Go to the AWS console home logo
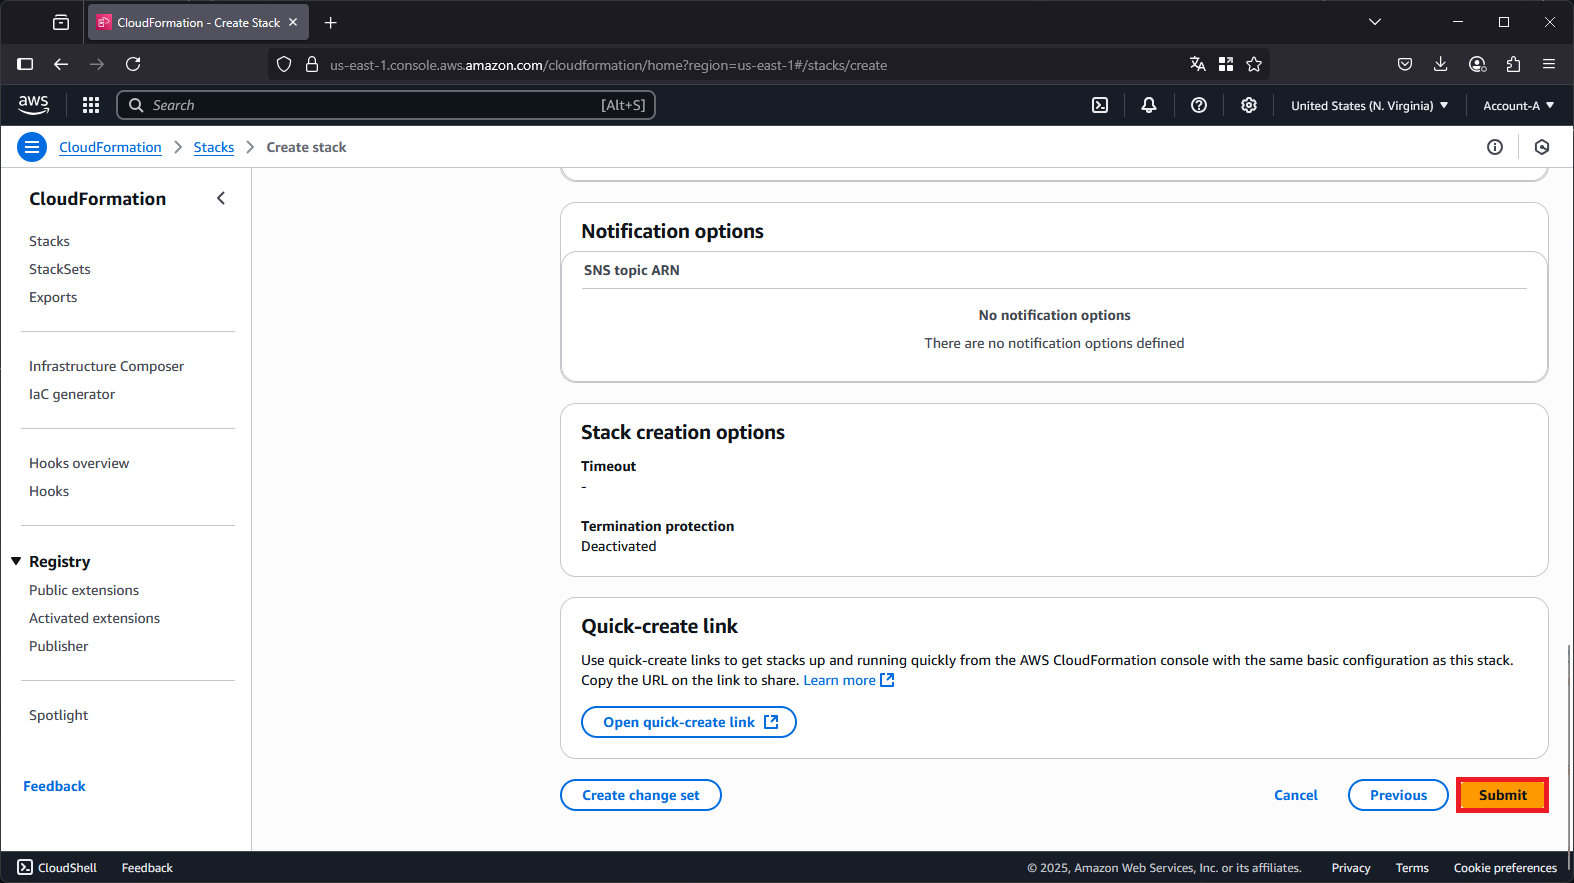Screen dimensions: 1574x883 pos(34,104)
